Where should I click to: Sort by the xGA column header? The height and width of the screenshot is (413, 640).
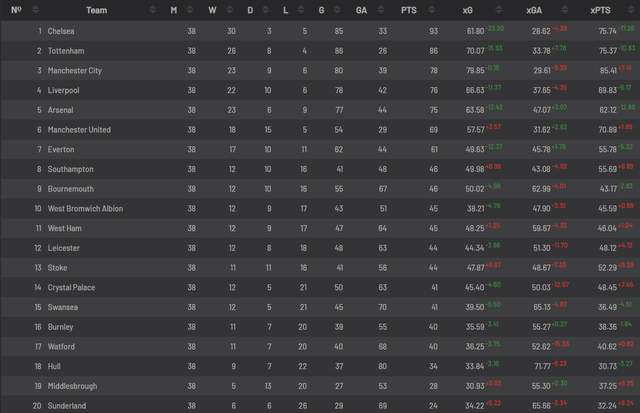coord(535,10)
